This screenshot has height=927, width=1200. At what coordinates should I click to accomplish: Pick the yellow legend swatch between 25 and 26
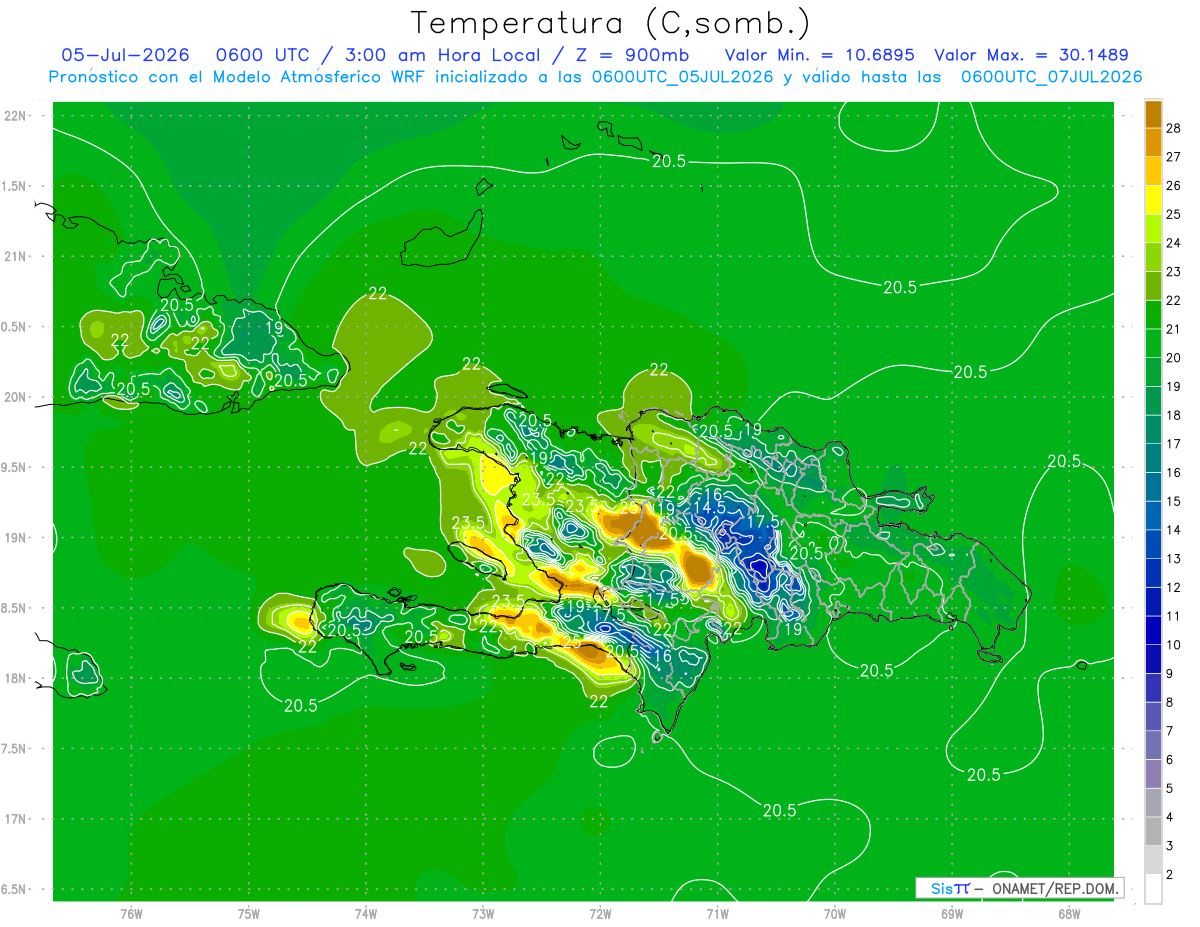point(1153,199)
